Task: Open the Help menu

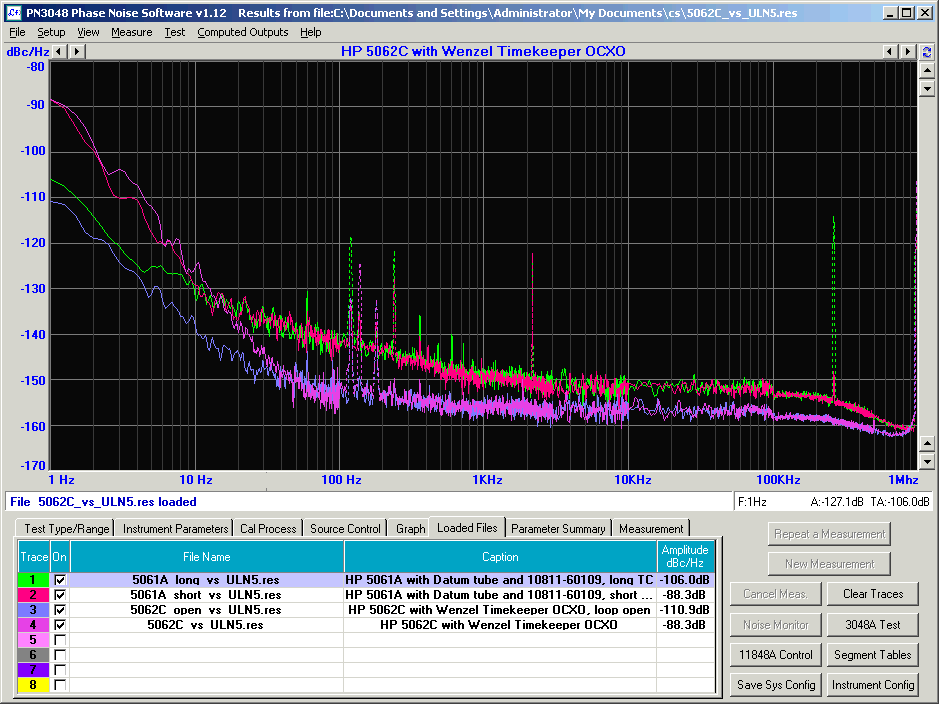Action: [311, 32]
